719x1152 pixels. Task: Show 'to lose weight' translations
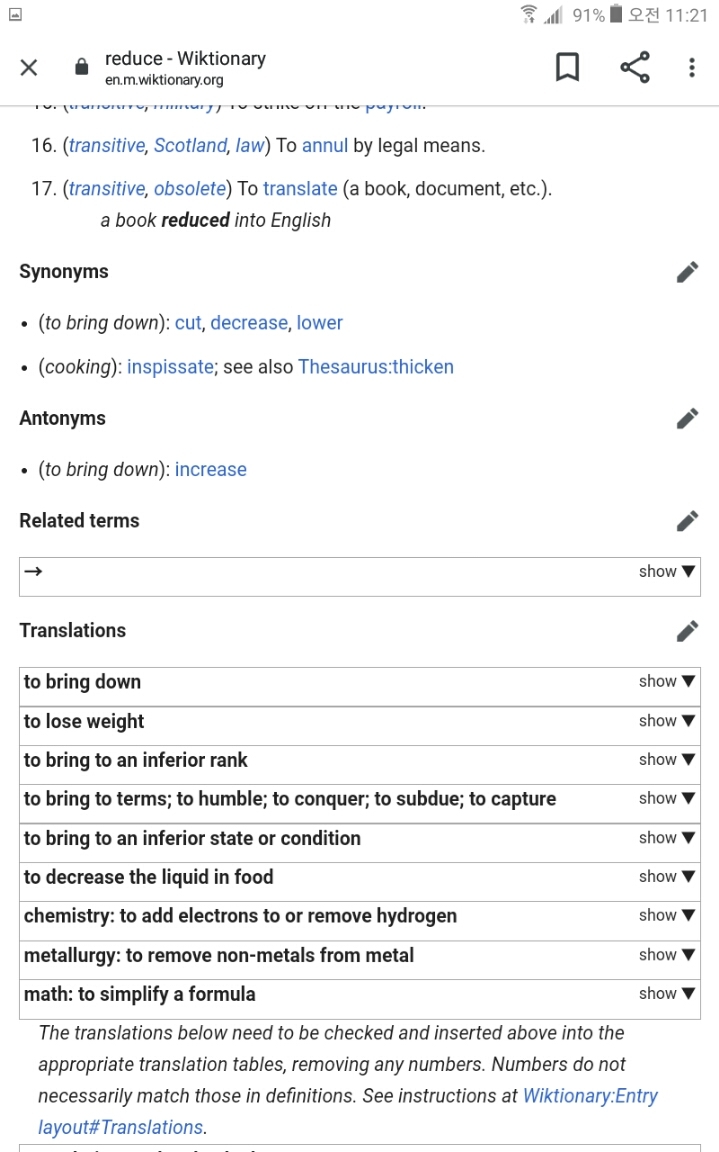click(666, 721)
